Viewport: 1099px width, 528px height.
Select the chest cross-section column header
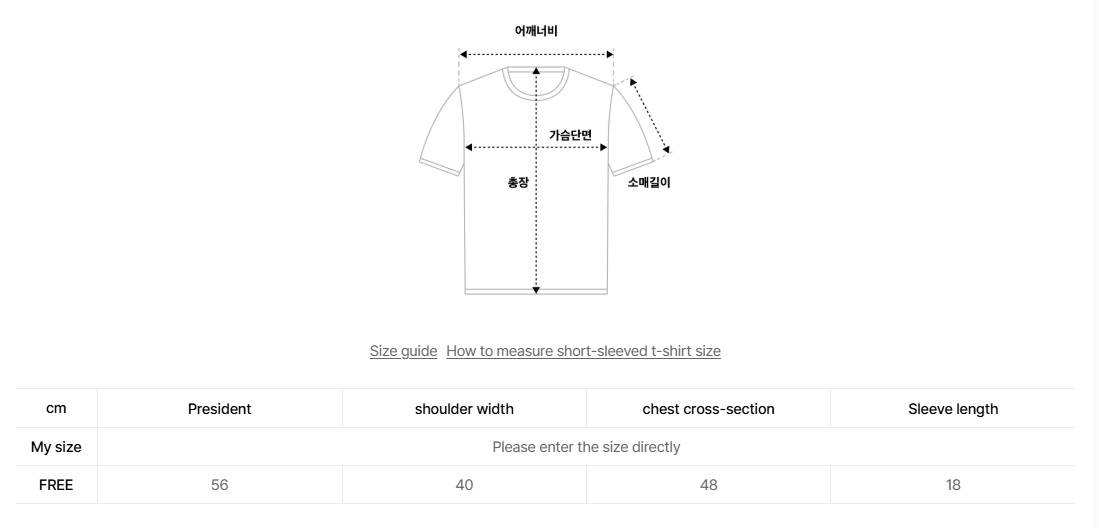tap(708, 409)
